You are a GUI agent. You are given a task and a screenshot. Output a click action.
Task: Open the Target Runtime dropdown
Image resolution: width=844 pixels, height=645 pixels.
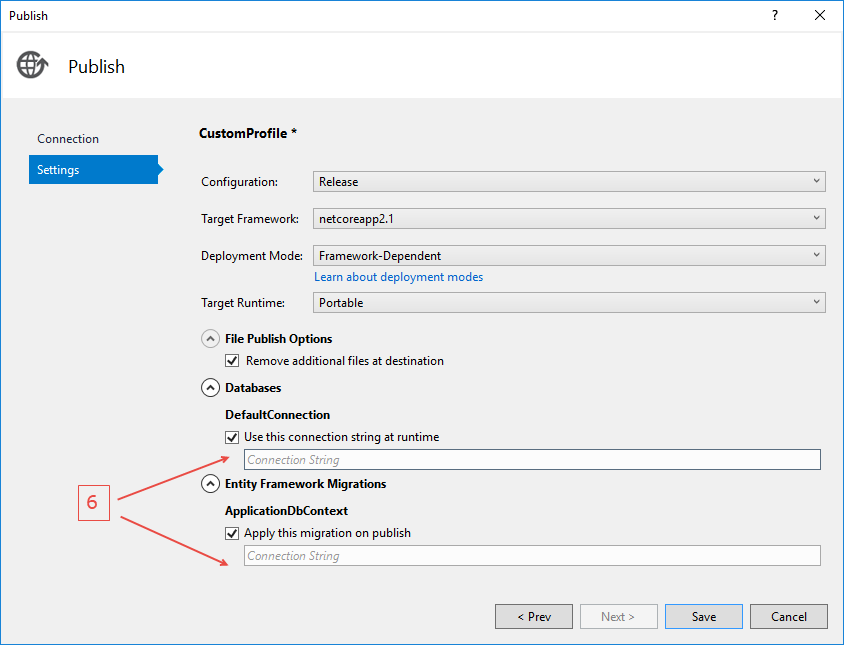tap(569, 302)
